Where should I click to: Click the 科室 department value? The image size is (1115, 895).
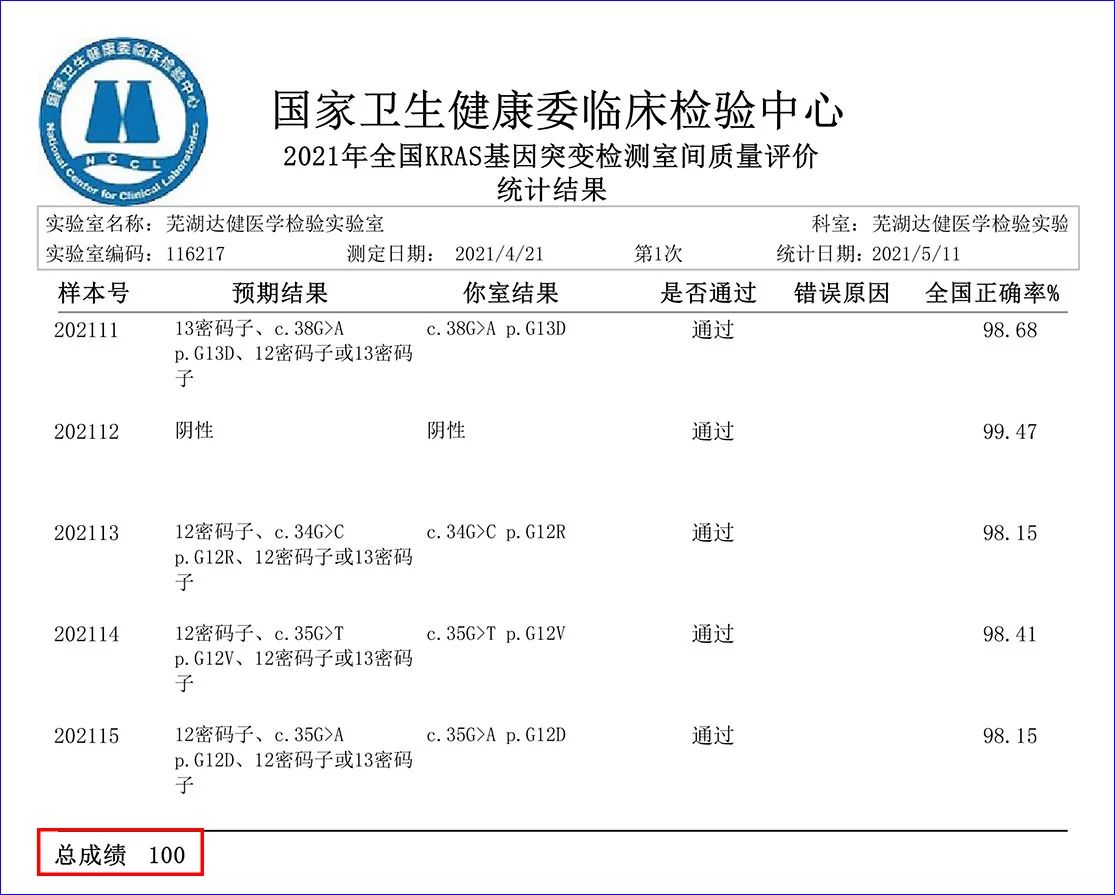point(969,225)
